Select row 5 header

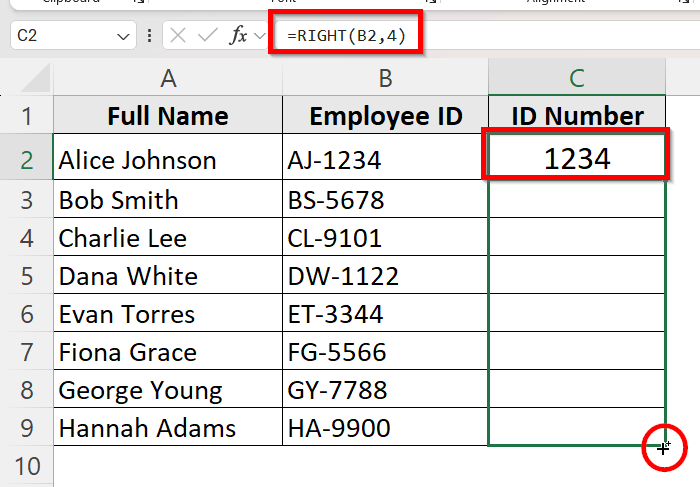[27, 276]
